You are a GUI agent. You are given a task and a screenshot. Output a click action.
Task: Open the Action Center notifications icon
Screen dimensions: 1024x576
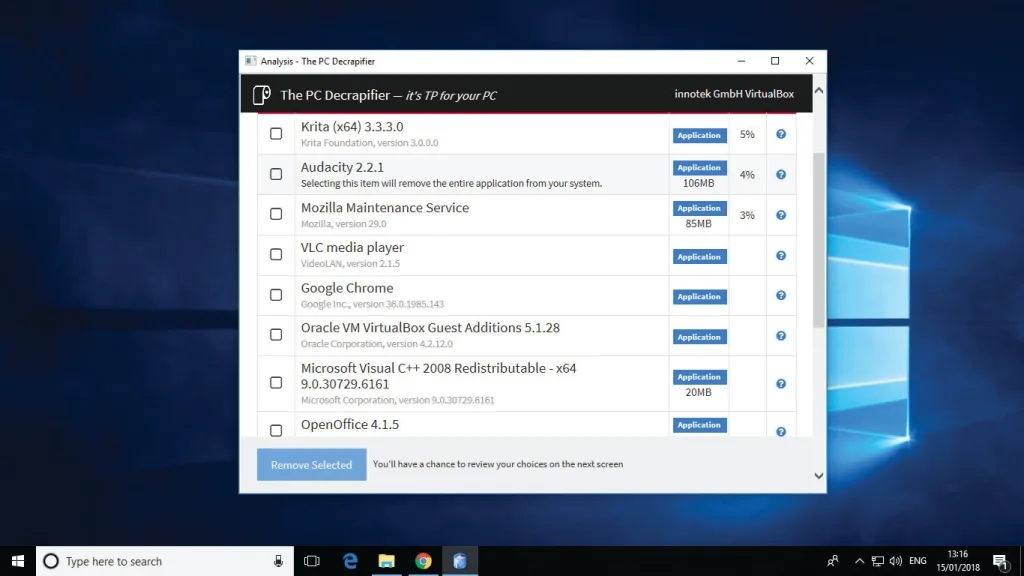click(x=1000, y=561)
